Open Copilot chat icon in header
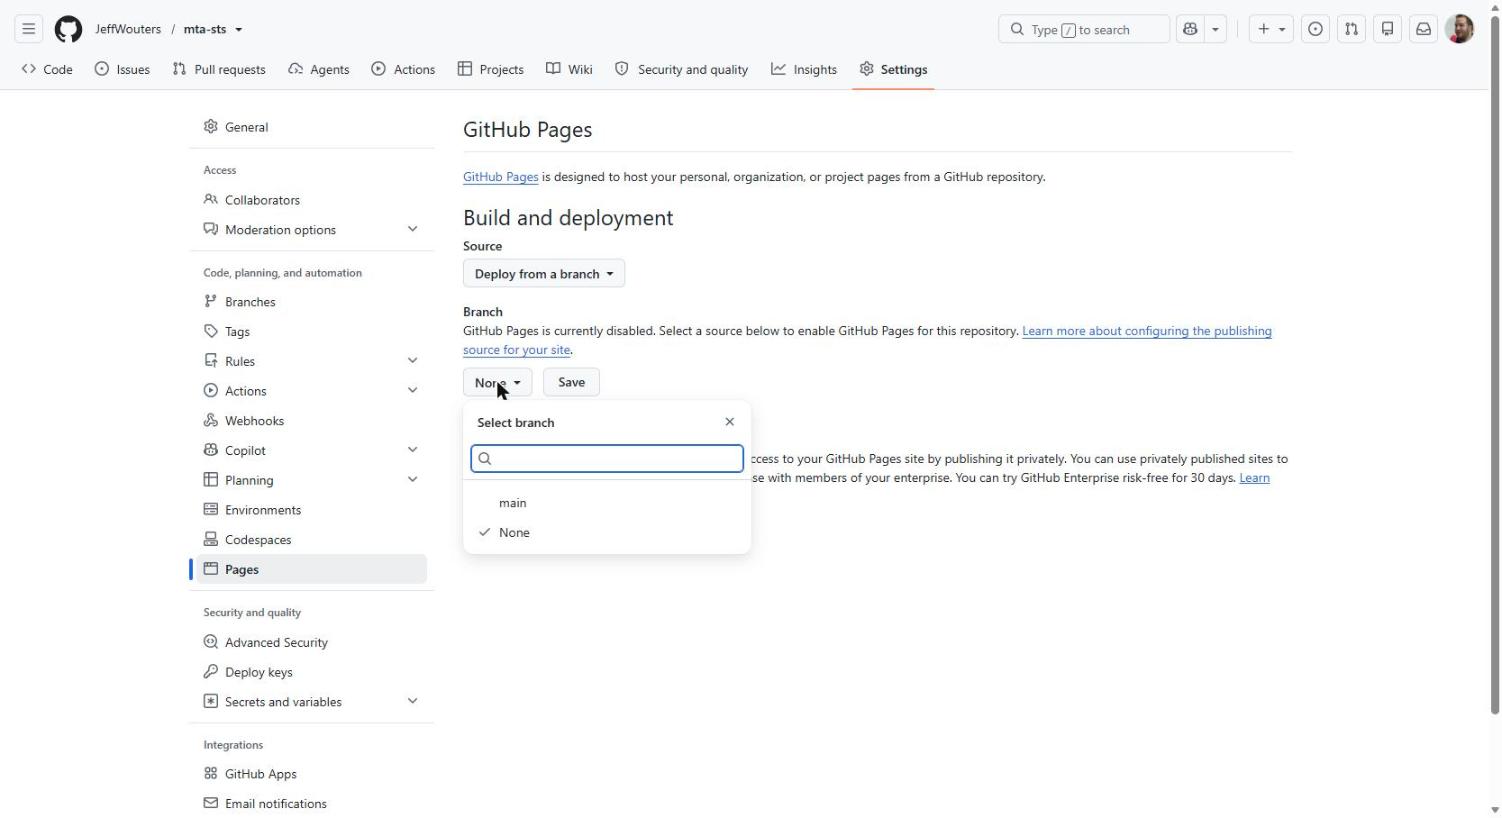This screenshot has height=818, width=1502. tap(1190, 29)
